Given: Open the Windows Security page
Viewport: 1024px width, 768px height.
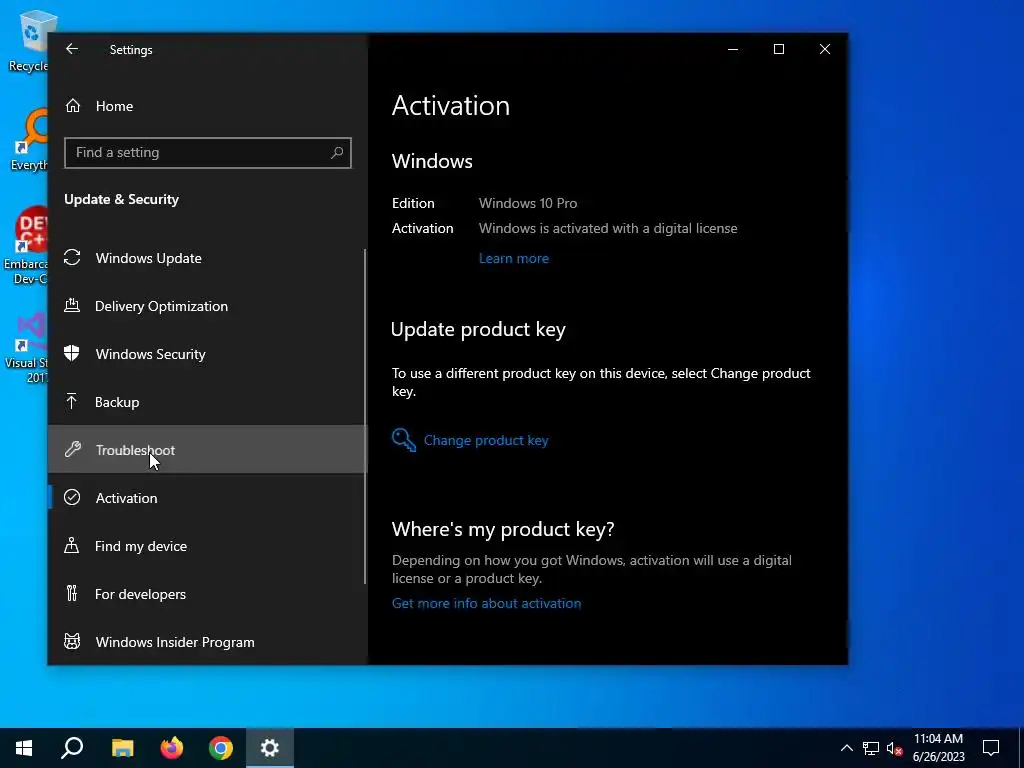Looking at the screenshot, I should pos(208,354).
